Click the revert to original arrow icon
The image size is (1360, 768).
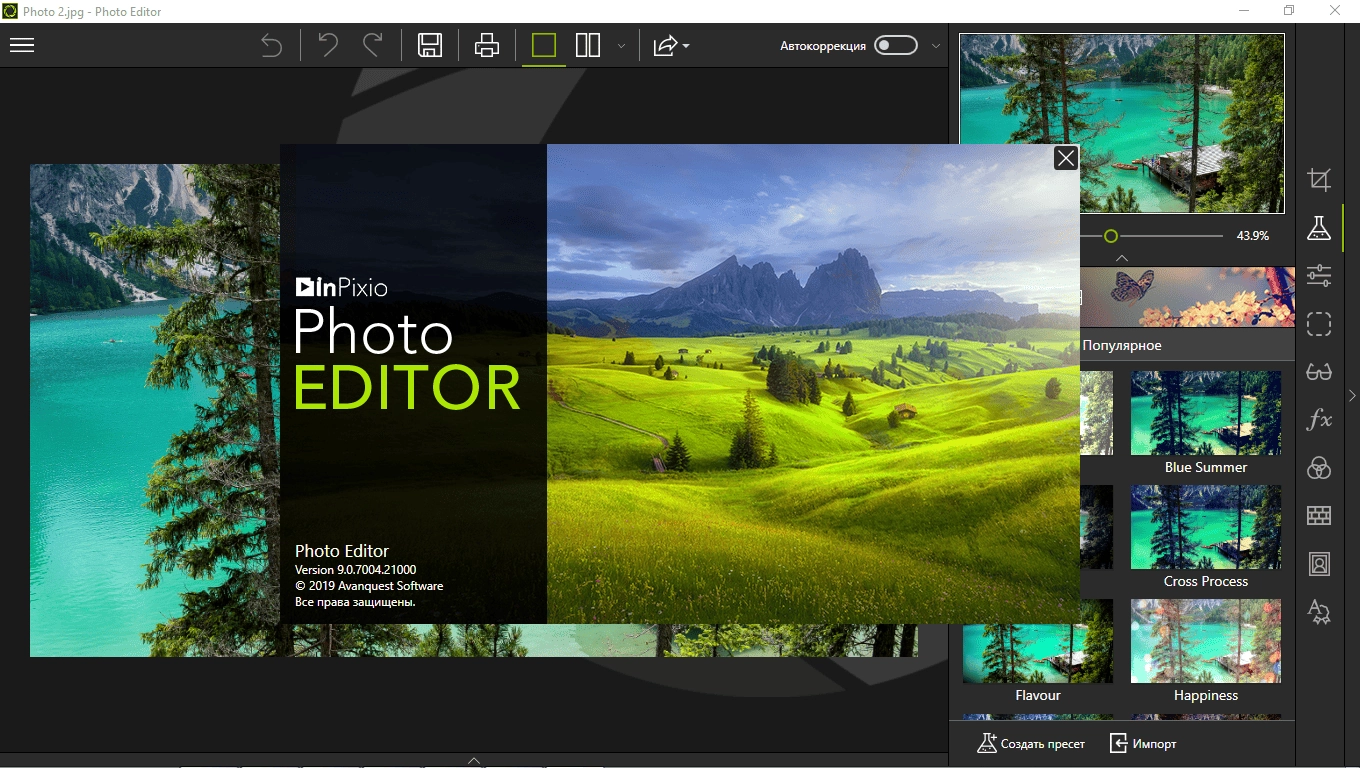271,45
